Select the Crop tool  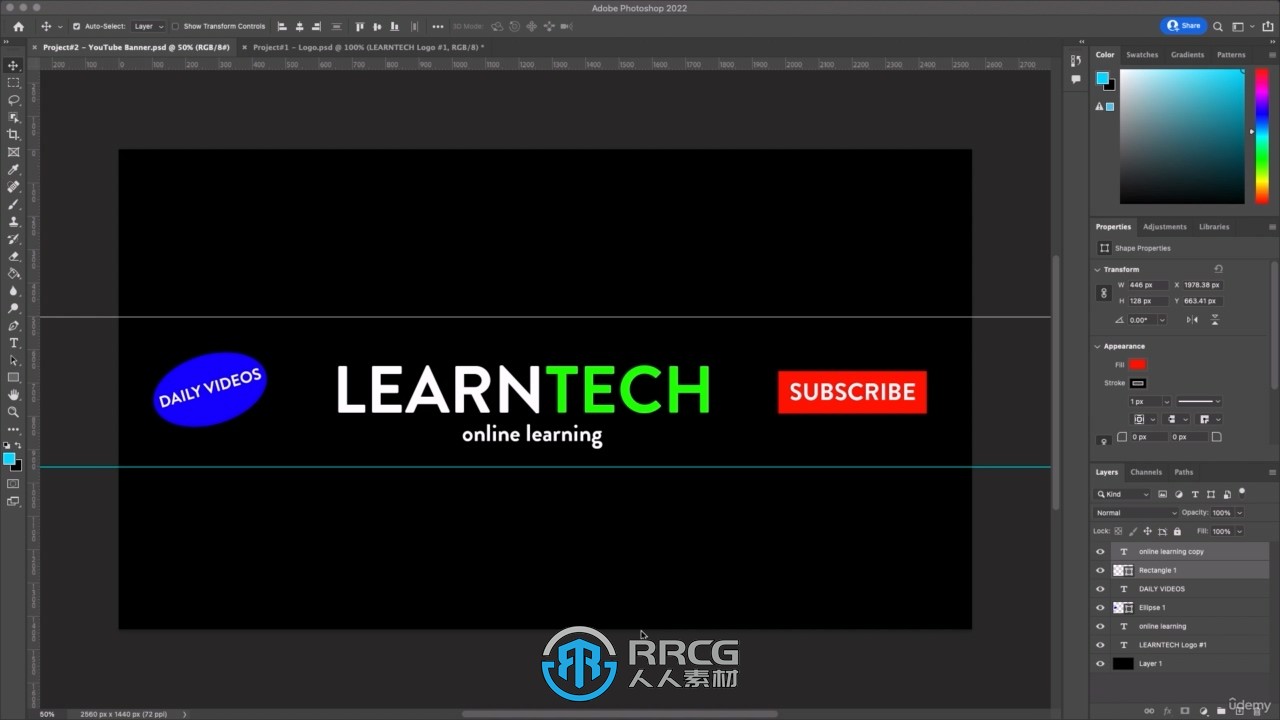pyautogui.click(x=13, y=134)
